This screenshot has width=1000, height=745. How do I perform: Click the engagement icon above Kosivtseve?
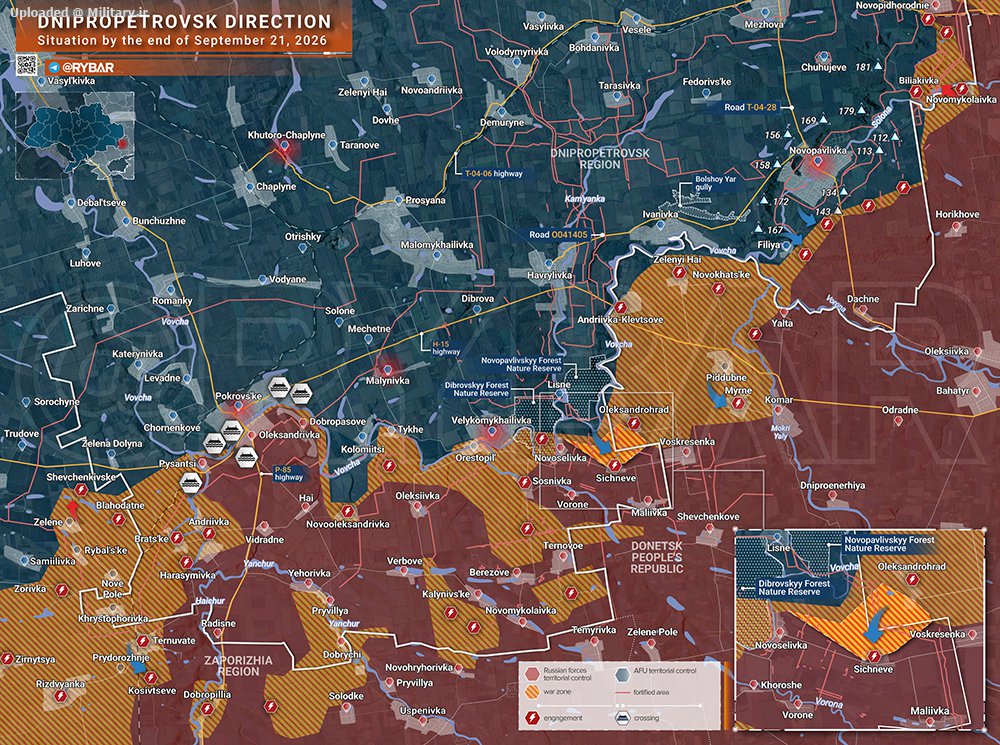pyautogui.click(x=150, y=677)
